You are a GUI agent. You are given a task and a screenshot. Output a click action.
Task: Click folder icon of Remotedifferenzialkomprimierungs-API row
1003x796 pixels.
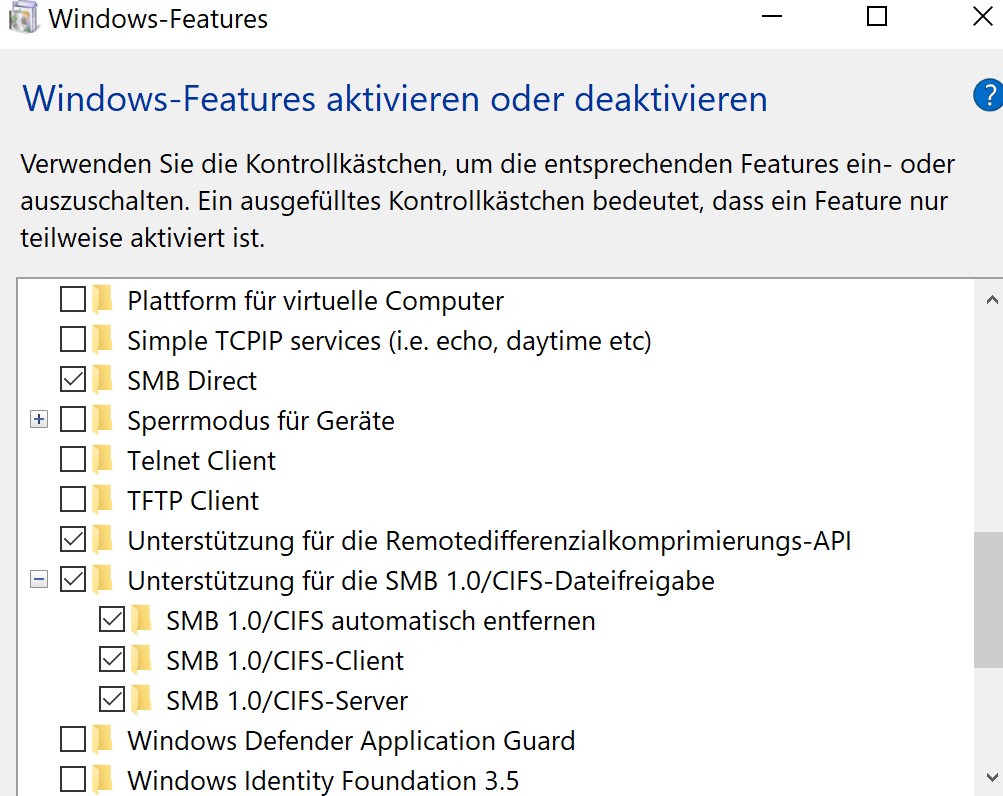[102, 539]
